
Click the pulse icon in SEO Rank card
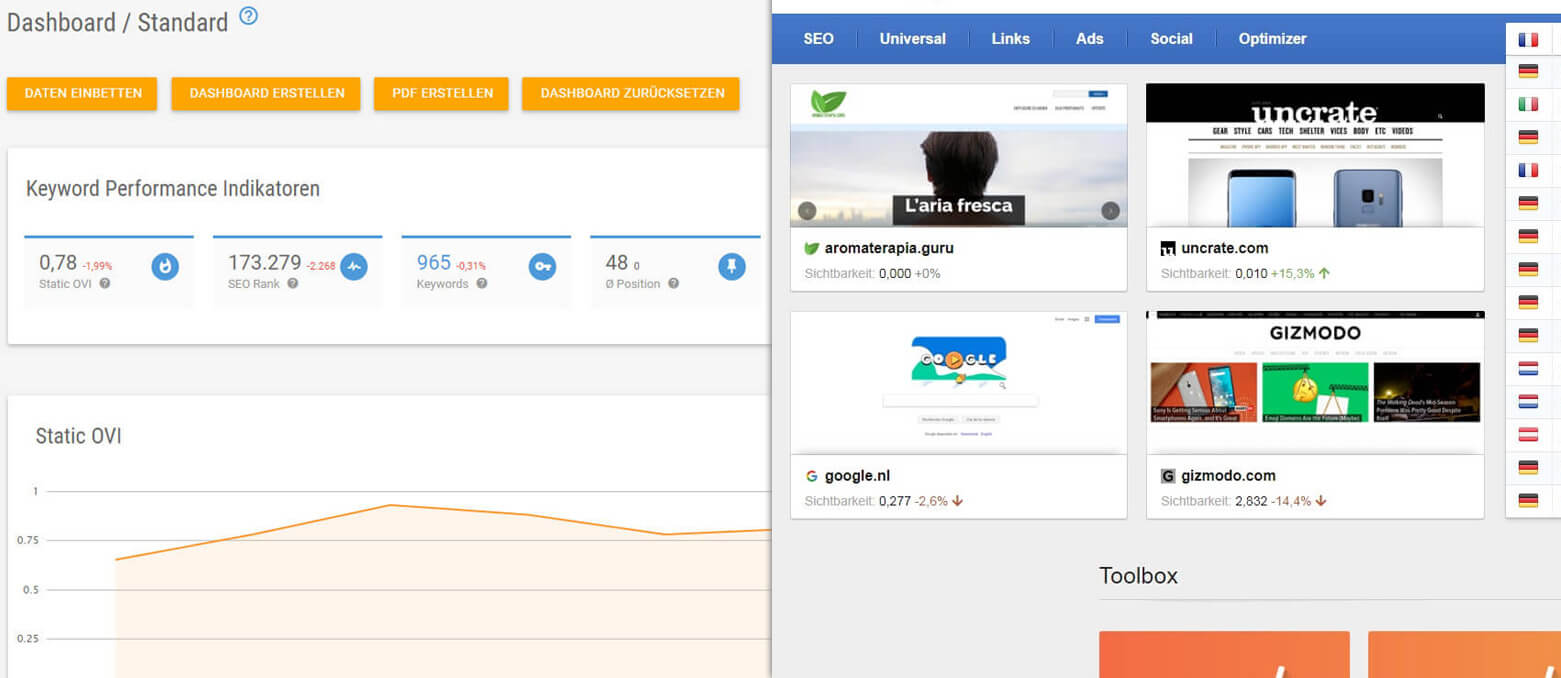click(x=354, y=266)
